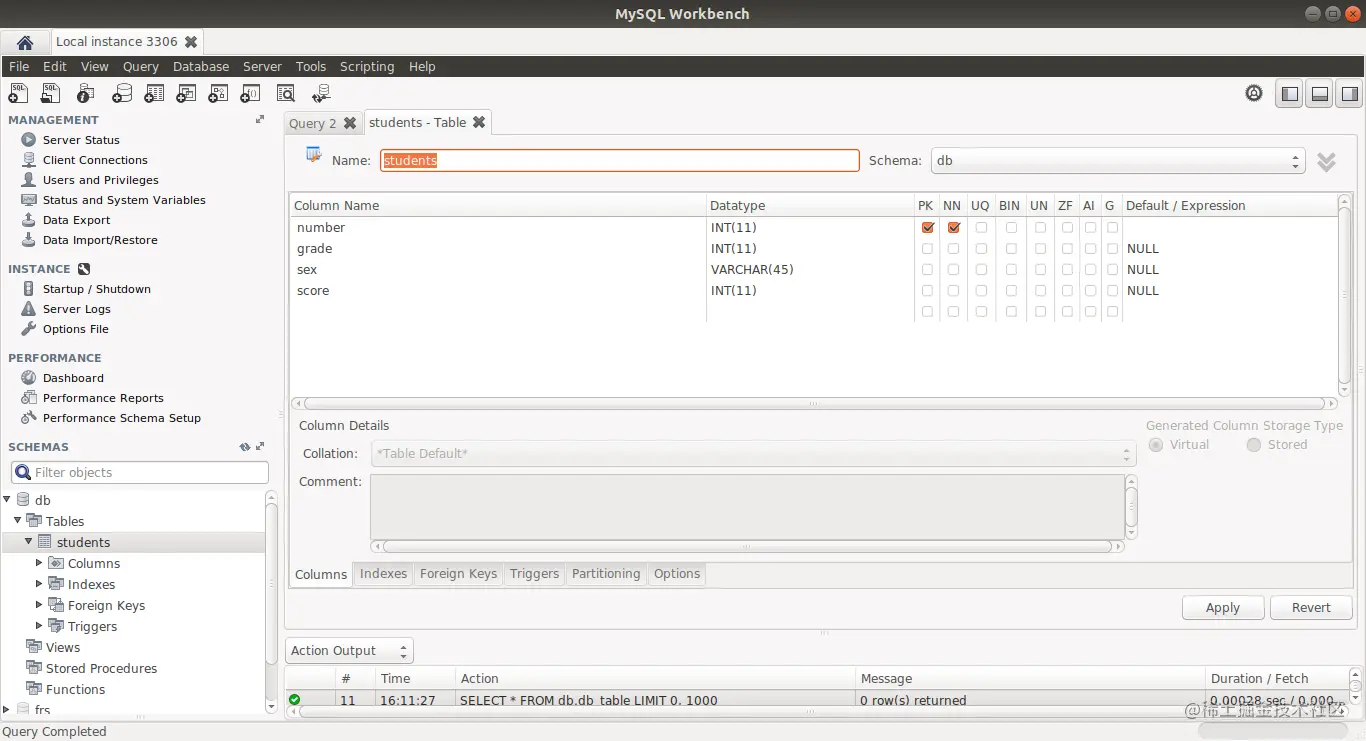Open the Database menu

pyautogui.click(x=200, y=66)
